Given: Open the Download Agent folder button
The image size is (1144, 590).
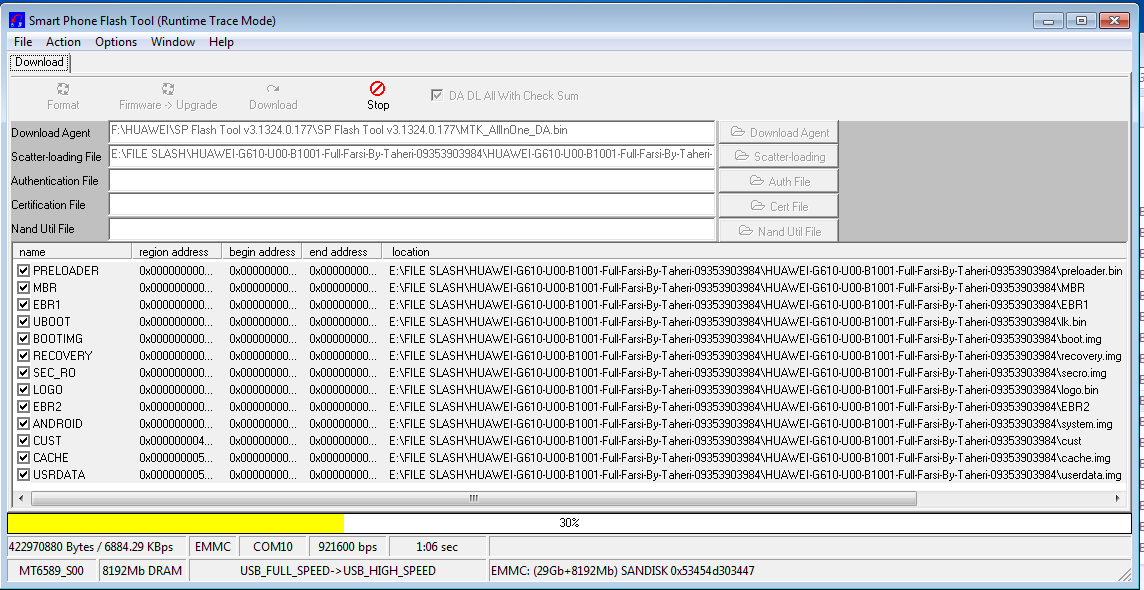Looking at the screenshot, I should click(778, 132).
